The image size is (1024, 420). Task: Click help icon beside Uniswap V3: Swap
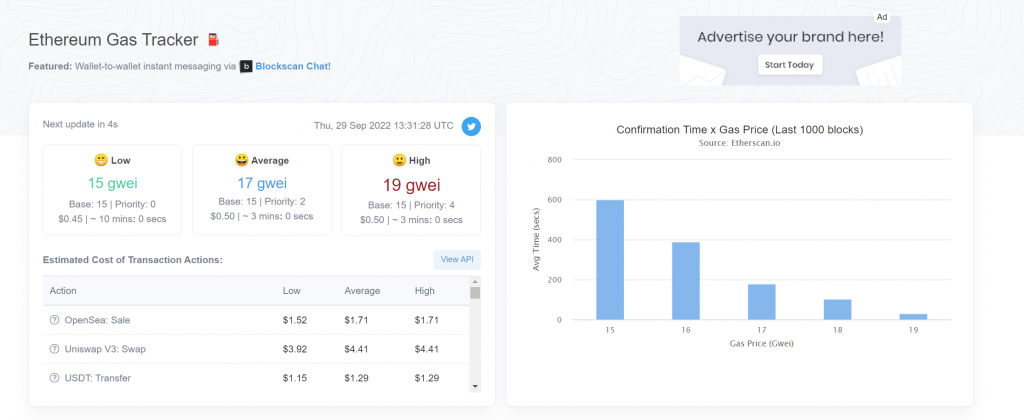tap(54, 349)
